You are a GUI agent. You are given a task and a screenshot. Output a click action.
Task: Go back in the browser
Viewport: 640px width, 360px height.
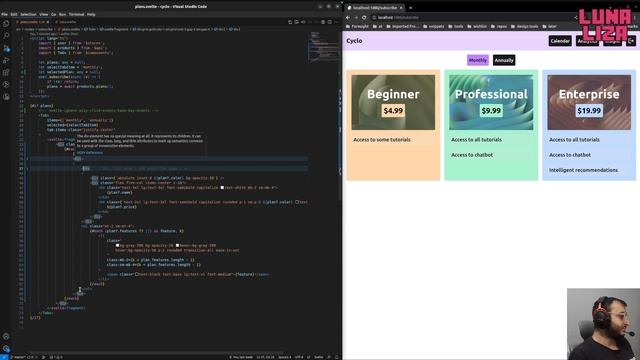[348, 18]
